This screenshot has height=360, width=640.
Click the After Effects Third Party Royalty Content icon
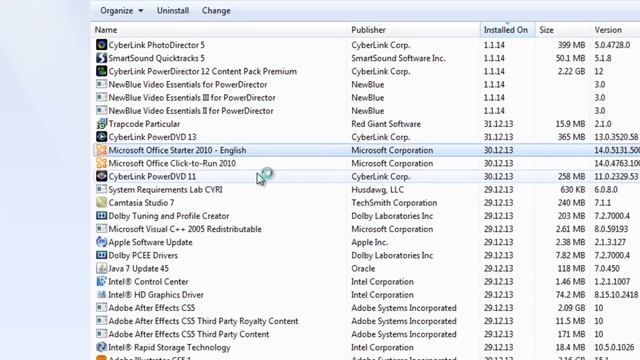101,321
